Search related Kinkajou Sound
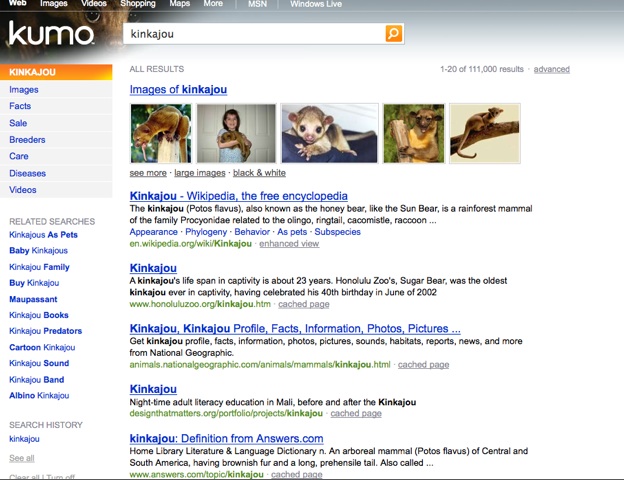 pyautogui.click(x=39, y=363)
